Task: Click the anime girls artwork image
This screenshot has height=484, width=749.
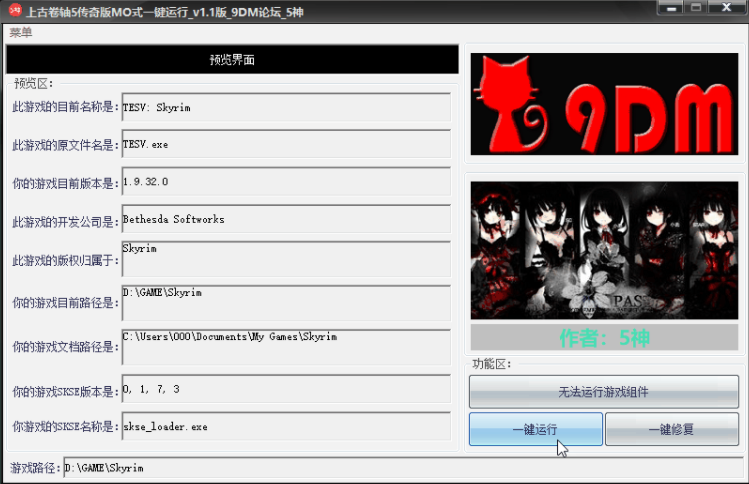Action: pos(604,250)
